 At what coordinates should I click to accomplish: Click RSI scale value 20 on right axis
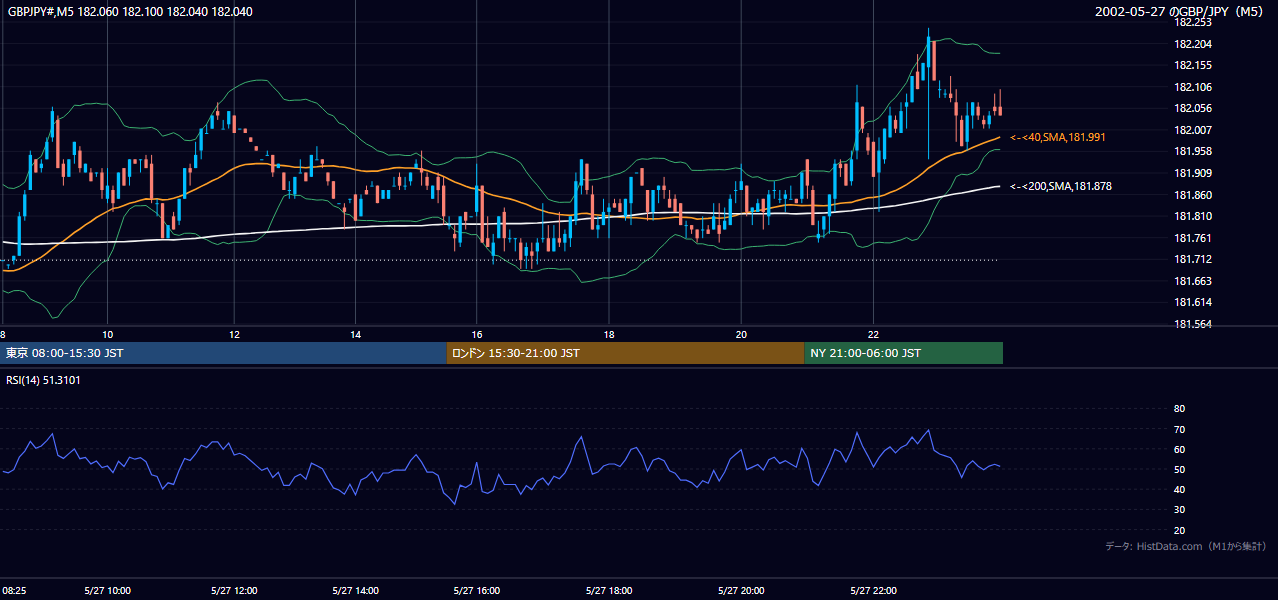(x=1179, y=530)
